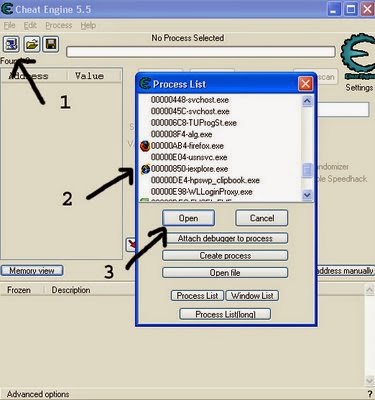Click the Frozen column header

[19, 290]
